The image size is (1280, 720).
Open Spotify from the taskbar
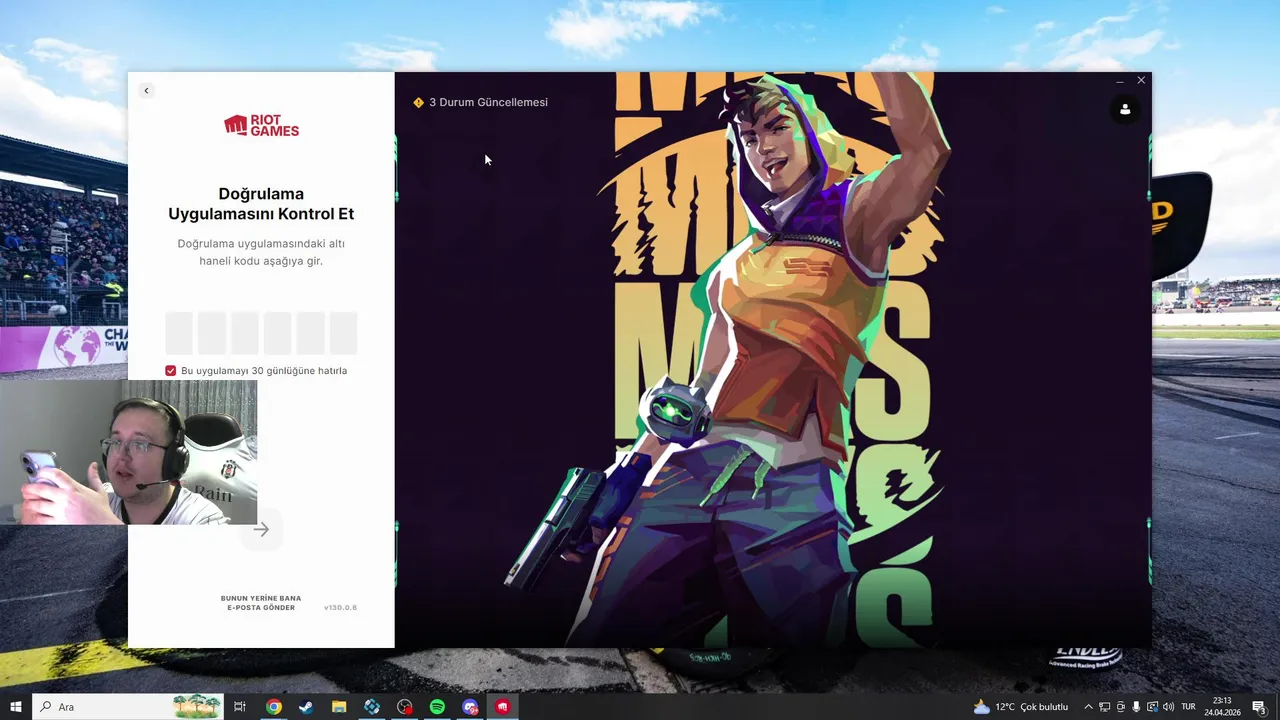437,707
